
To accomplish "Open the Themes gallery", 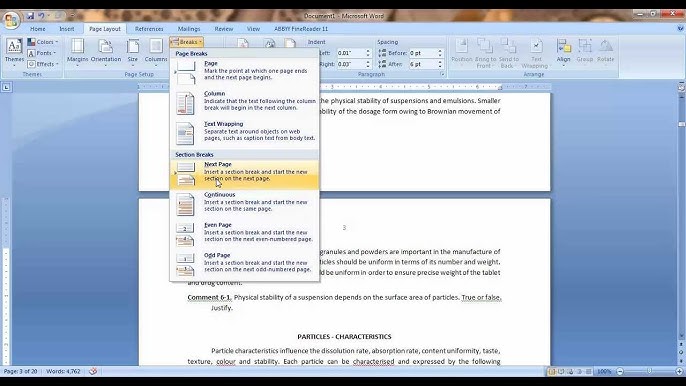I will coord(14,53).
